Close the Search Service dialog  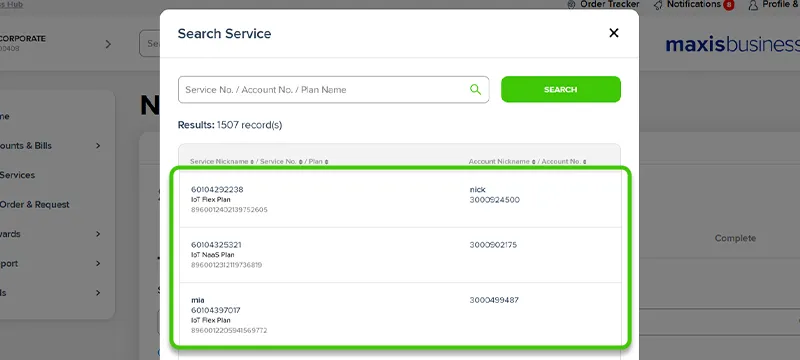tap(614, 33)
